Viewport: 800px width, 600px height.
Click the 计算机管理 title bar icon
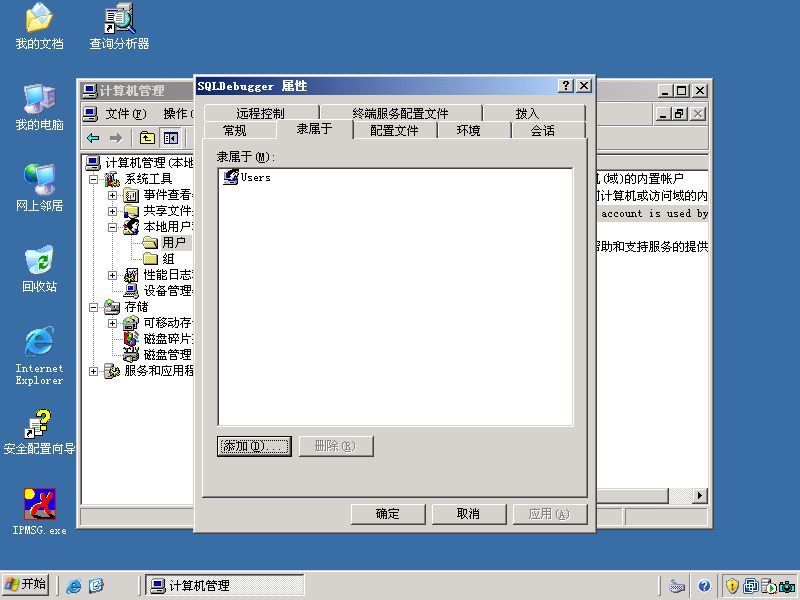coord(90,91)
